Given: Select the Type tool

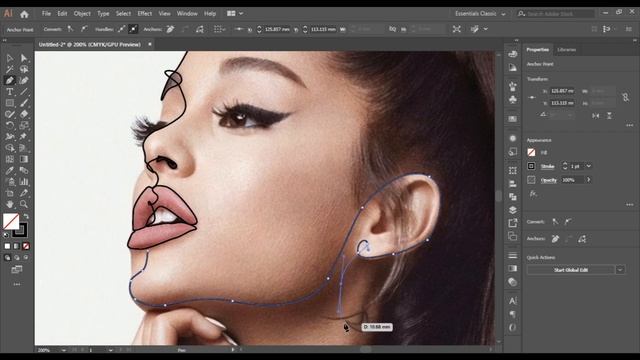Looking at the screenshot, I should point(10,92).
